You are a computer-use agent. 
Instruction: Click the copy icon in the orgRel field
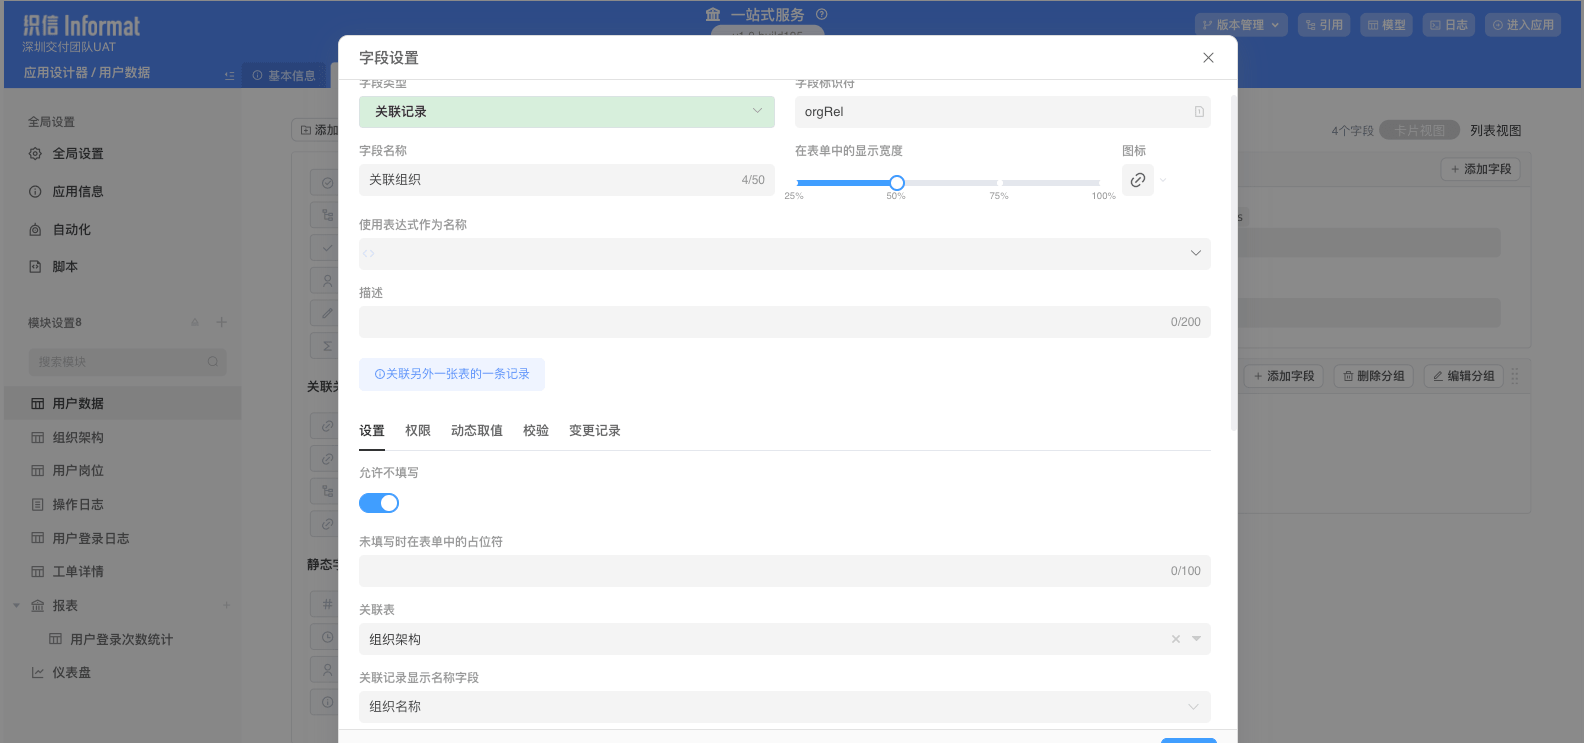1198,112
